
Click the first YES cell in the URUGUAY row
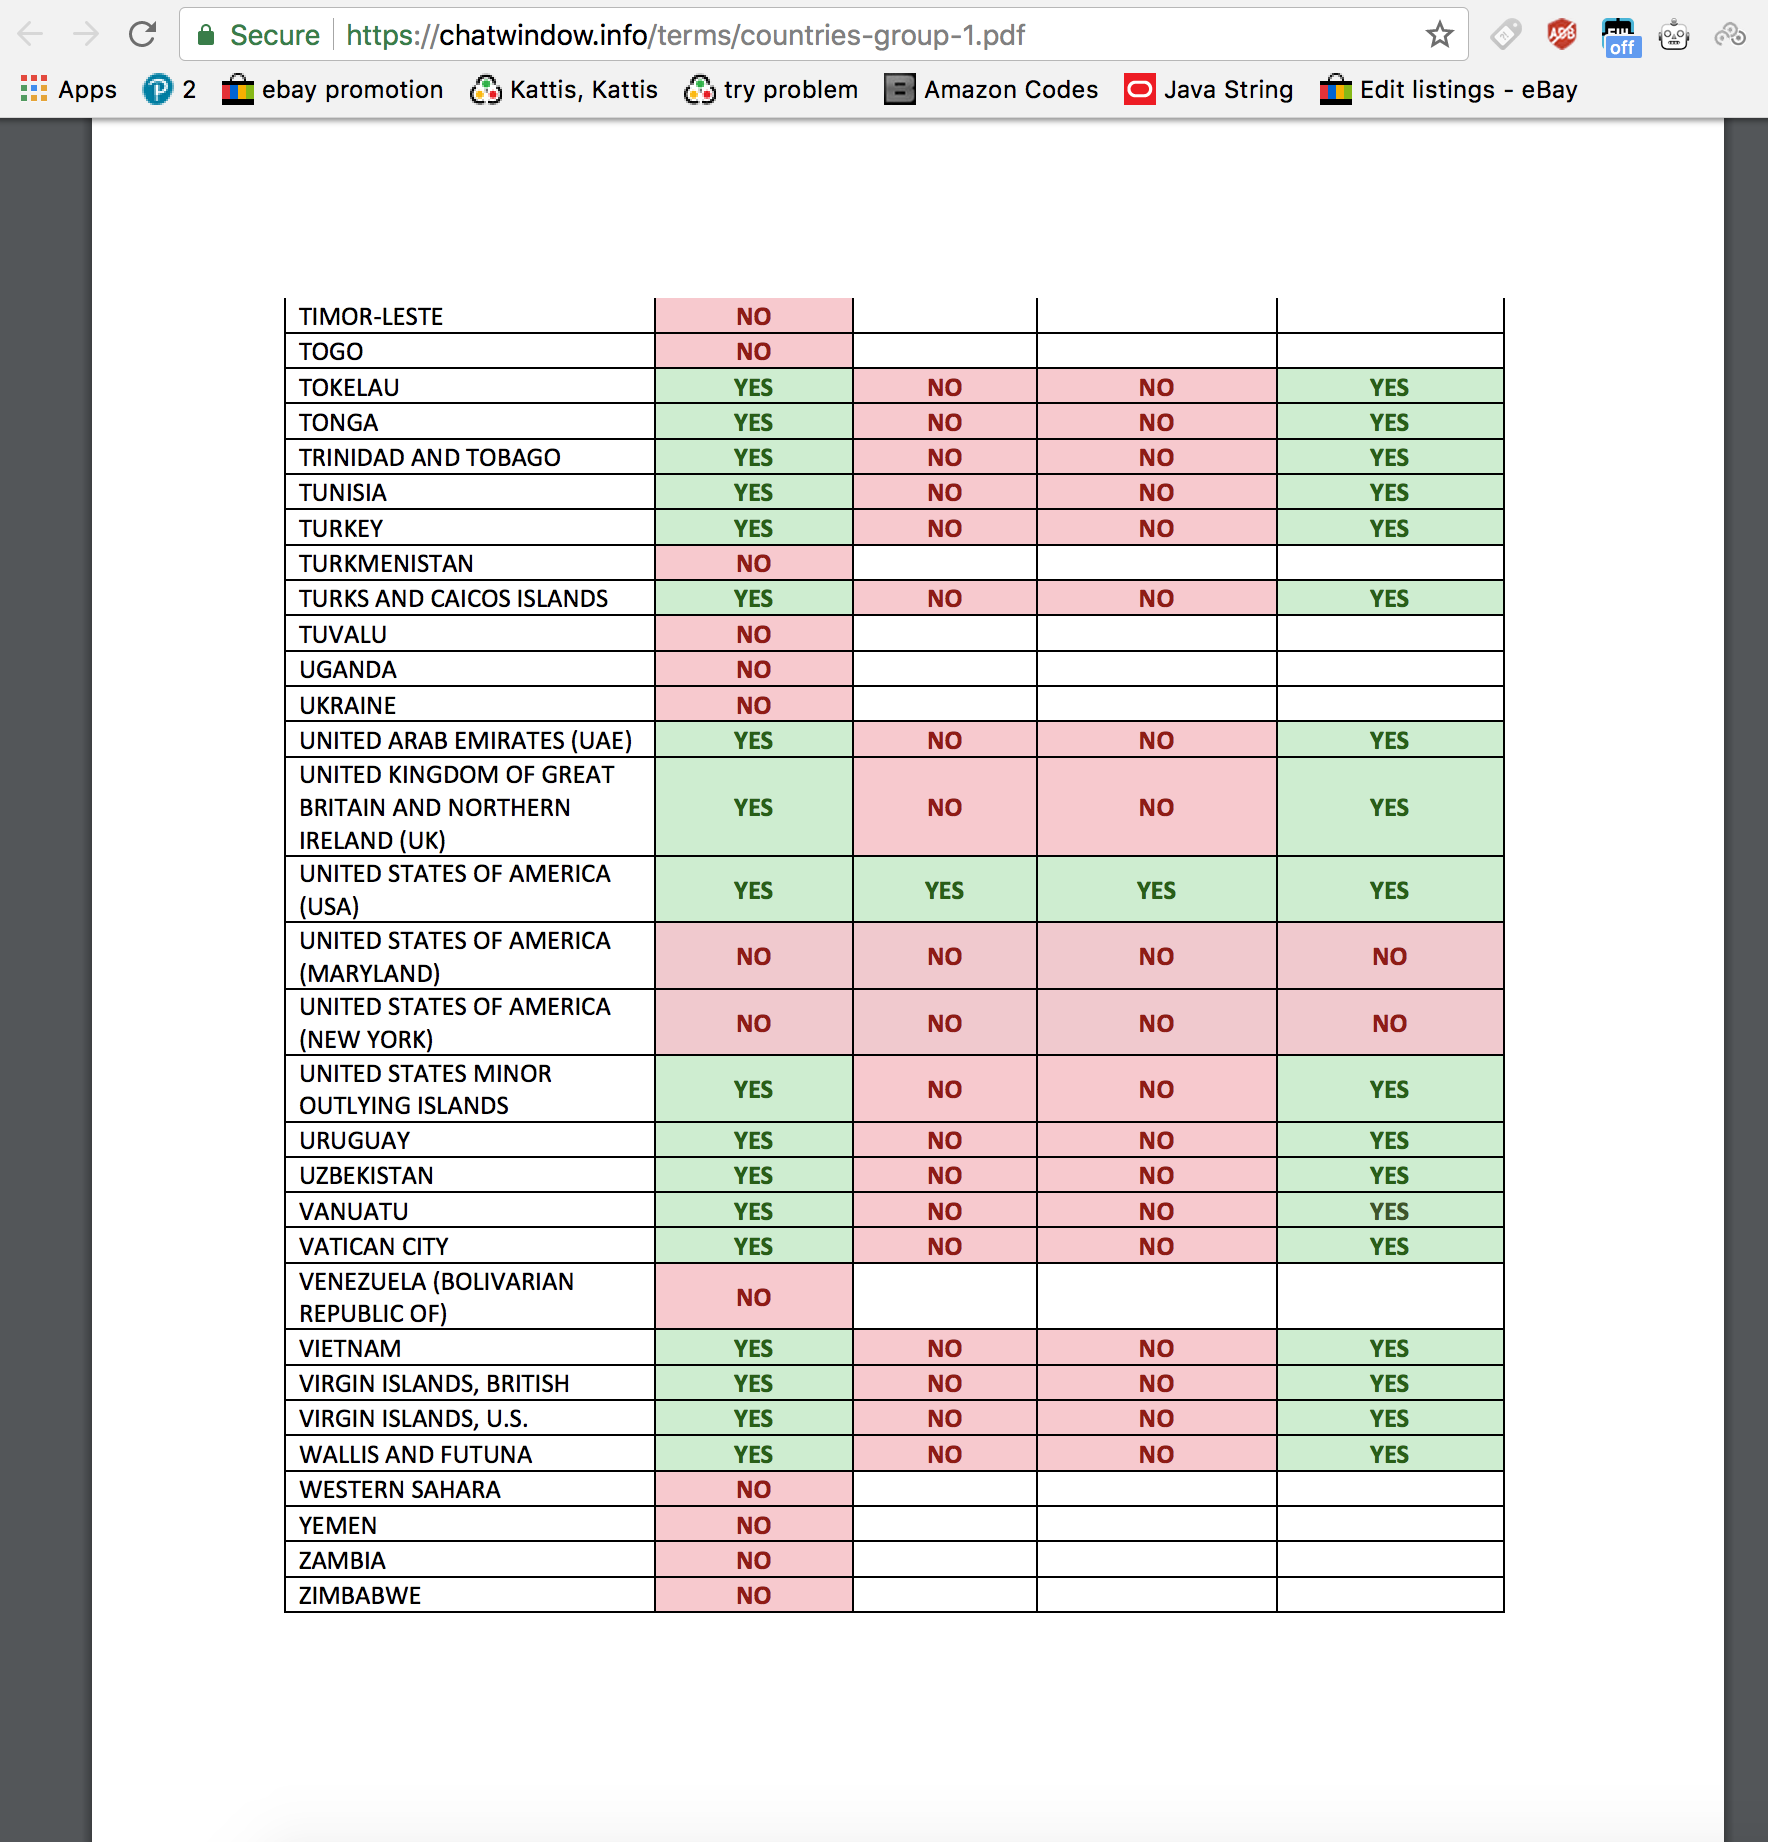tap(754, 1140)
